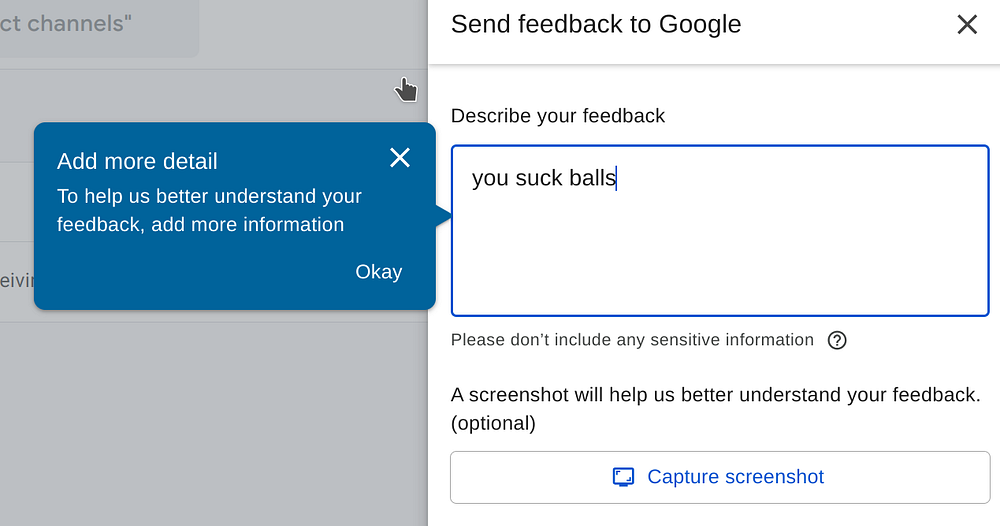This screenshot has width=1000, height=526.
Task: Click the Capture screenshot button
Action: (x=720, y=477)
